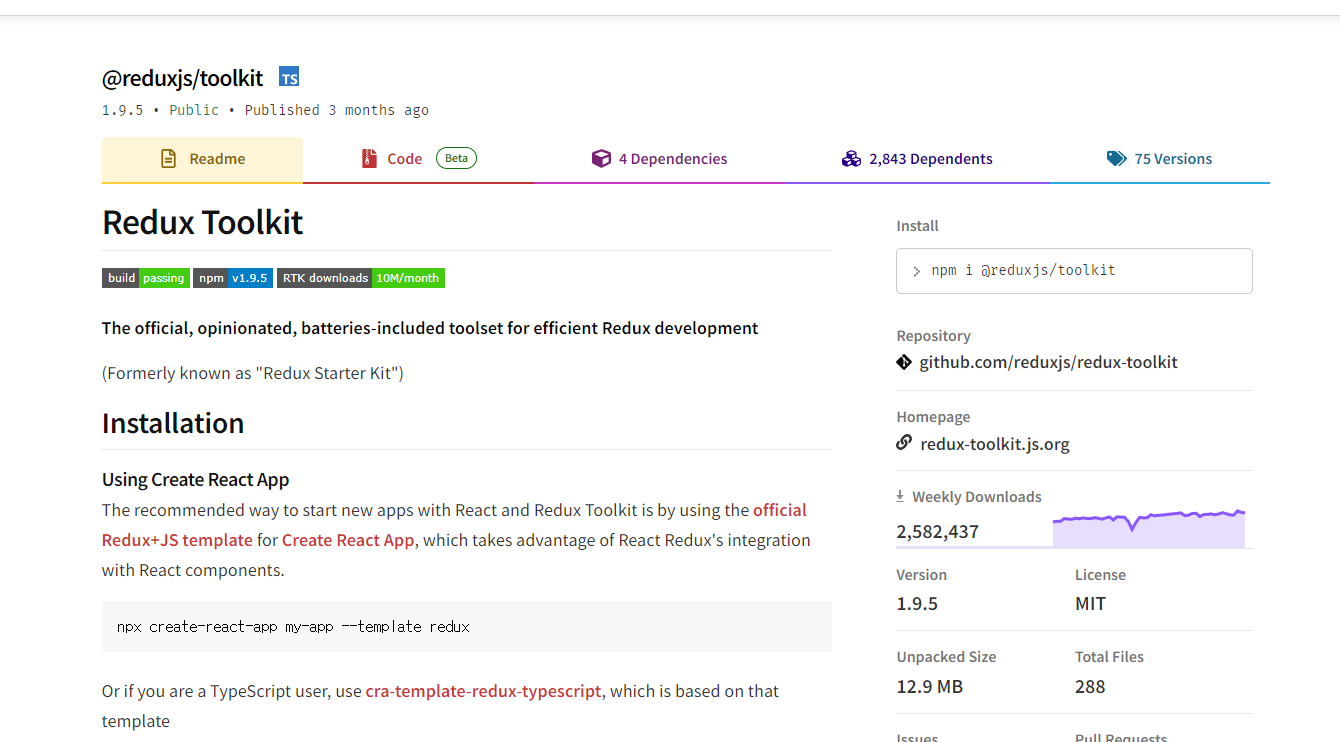Click the Repository sidebar label
The width and height of the screenshot is (1340, 742).
[x=933, y=336]
